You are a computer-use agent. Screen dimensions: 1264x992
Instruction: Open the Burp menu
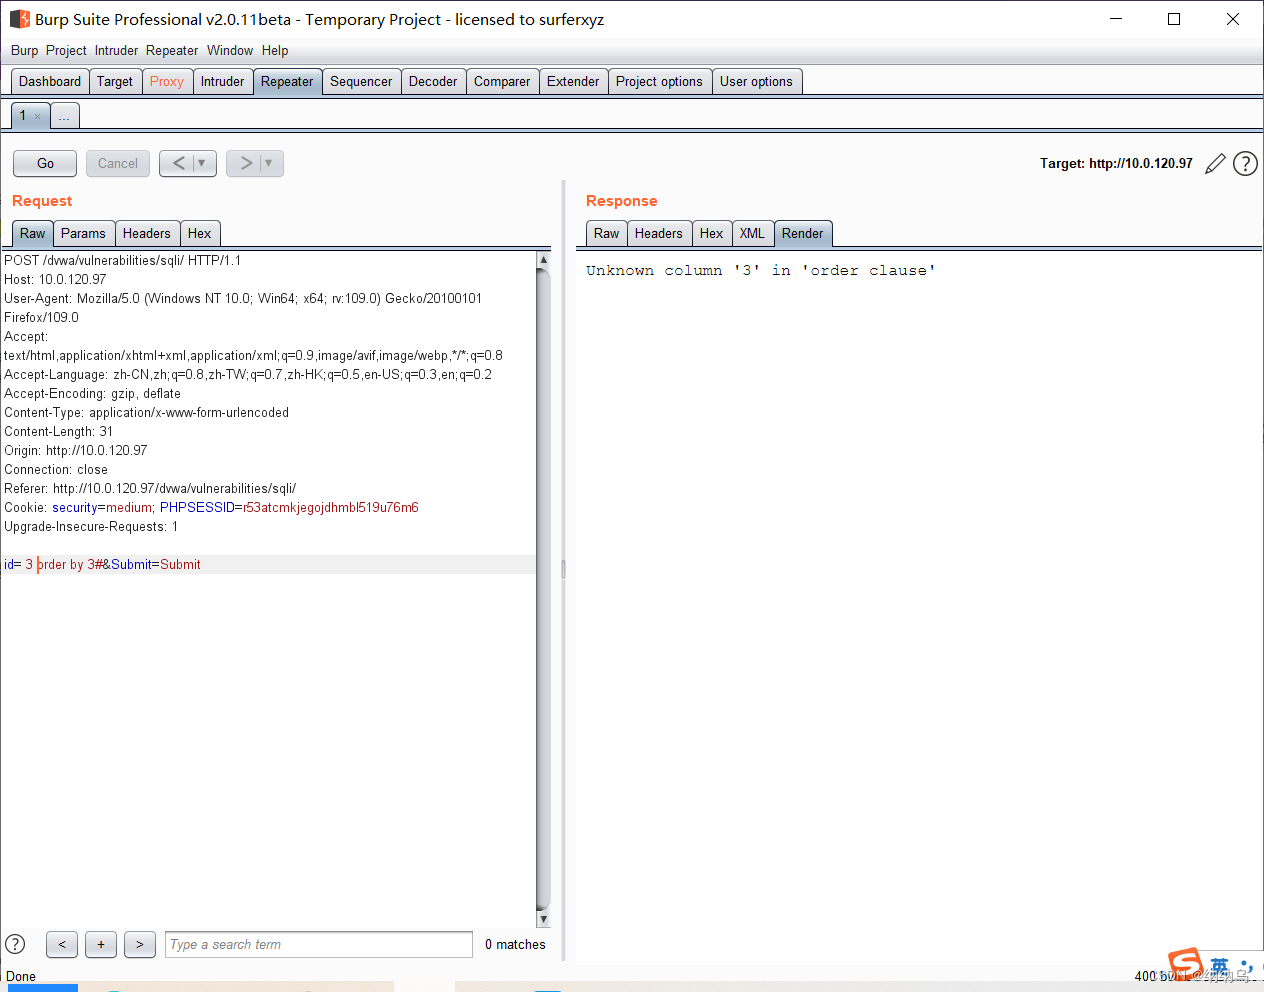(24, 50)
